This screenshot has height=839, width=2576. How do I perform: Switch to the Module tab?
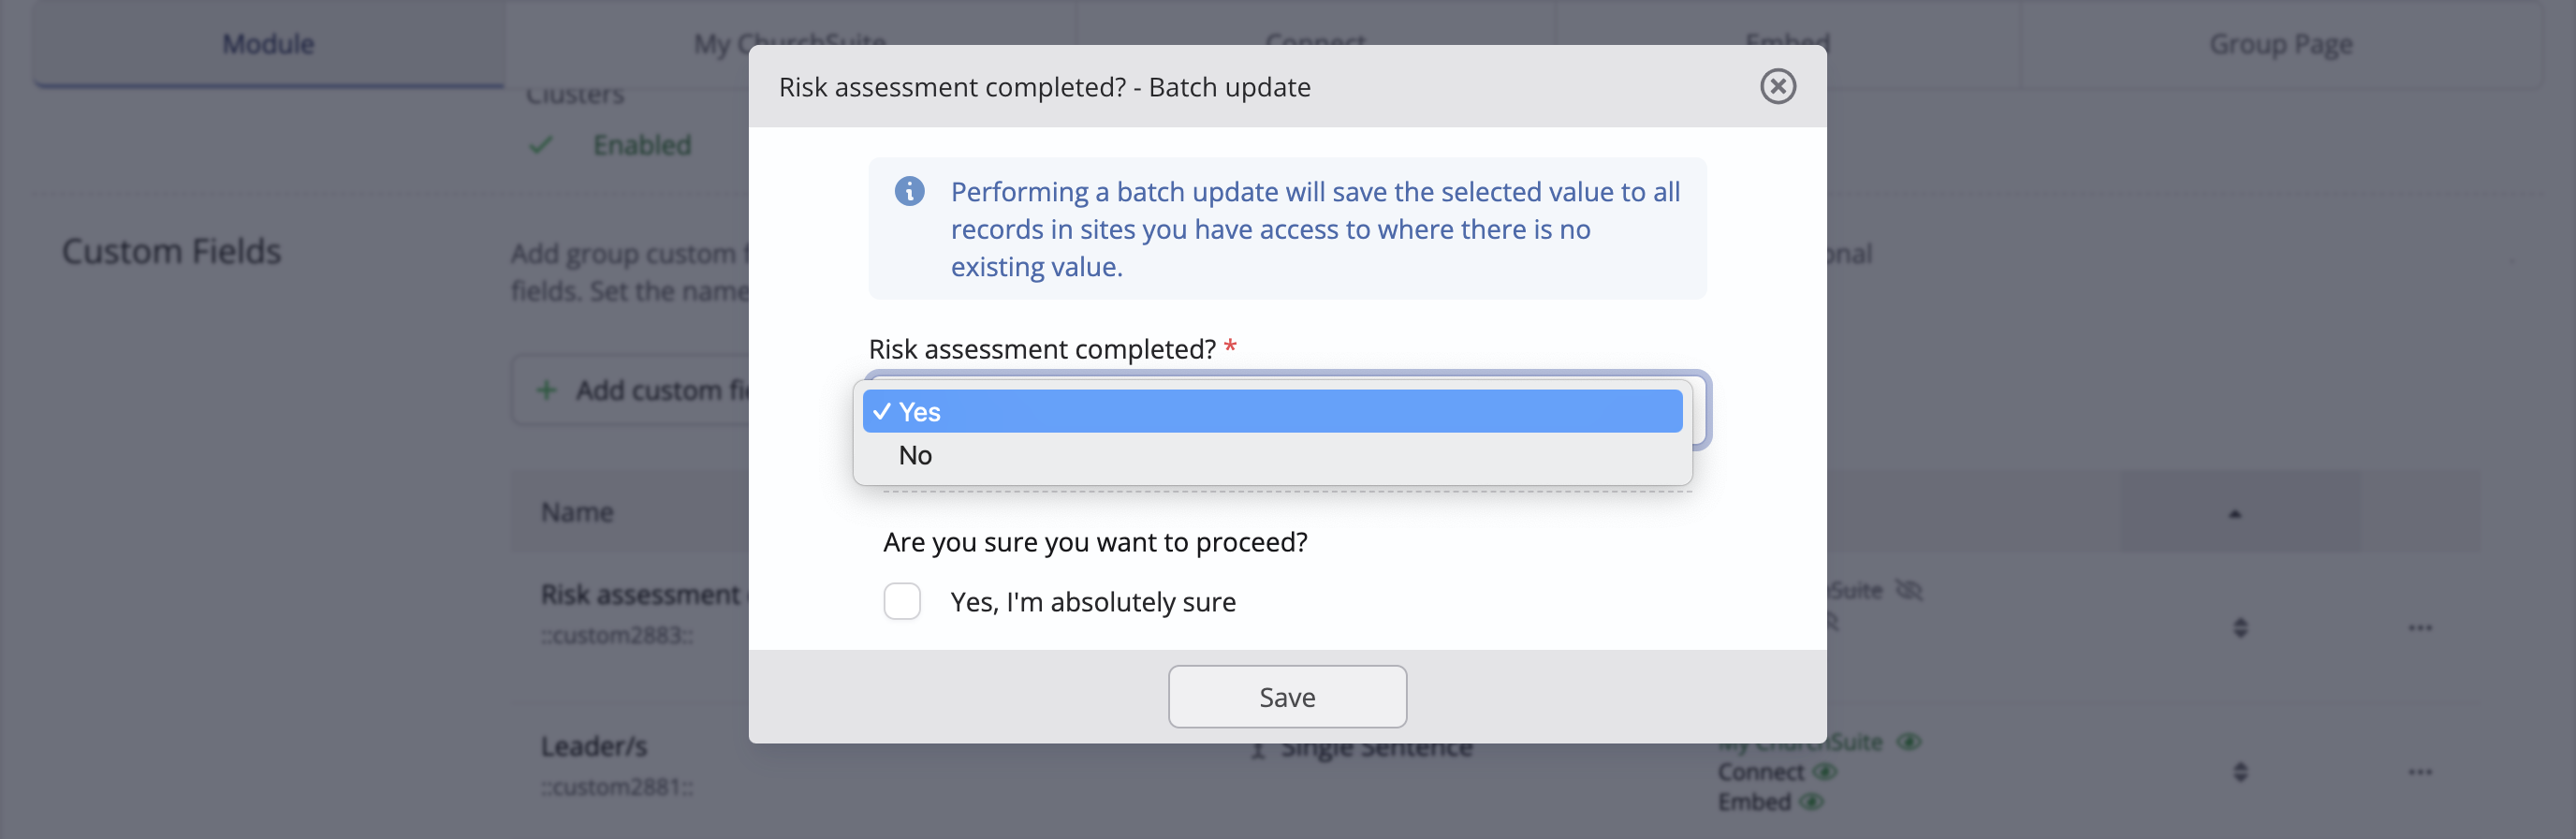click(268, 44)
